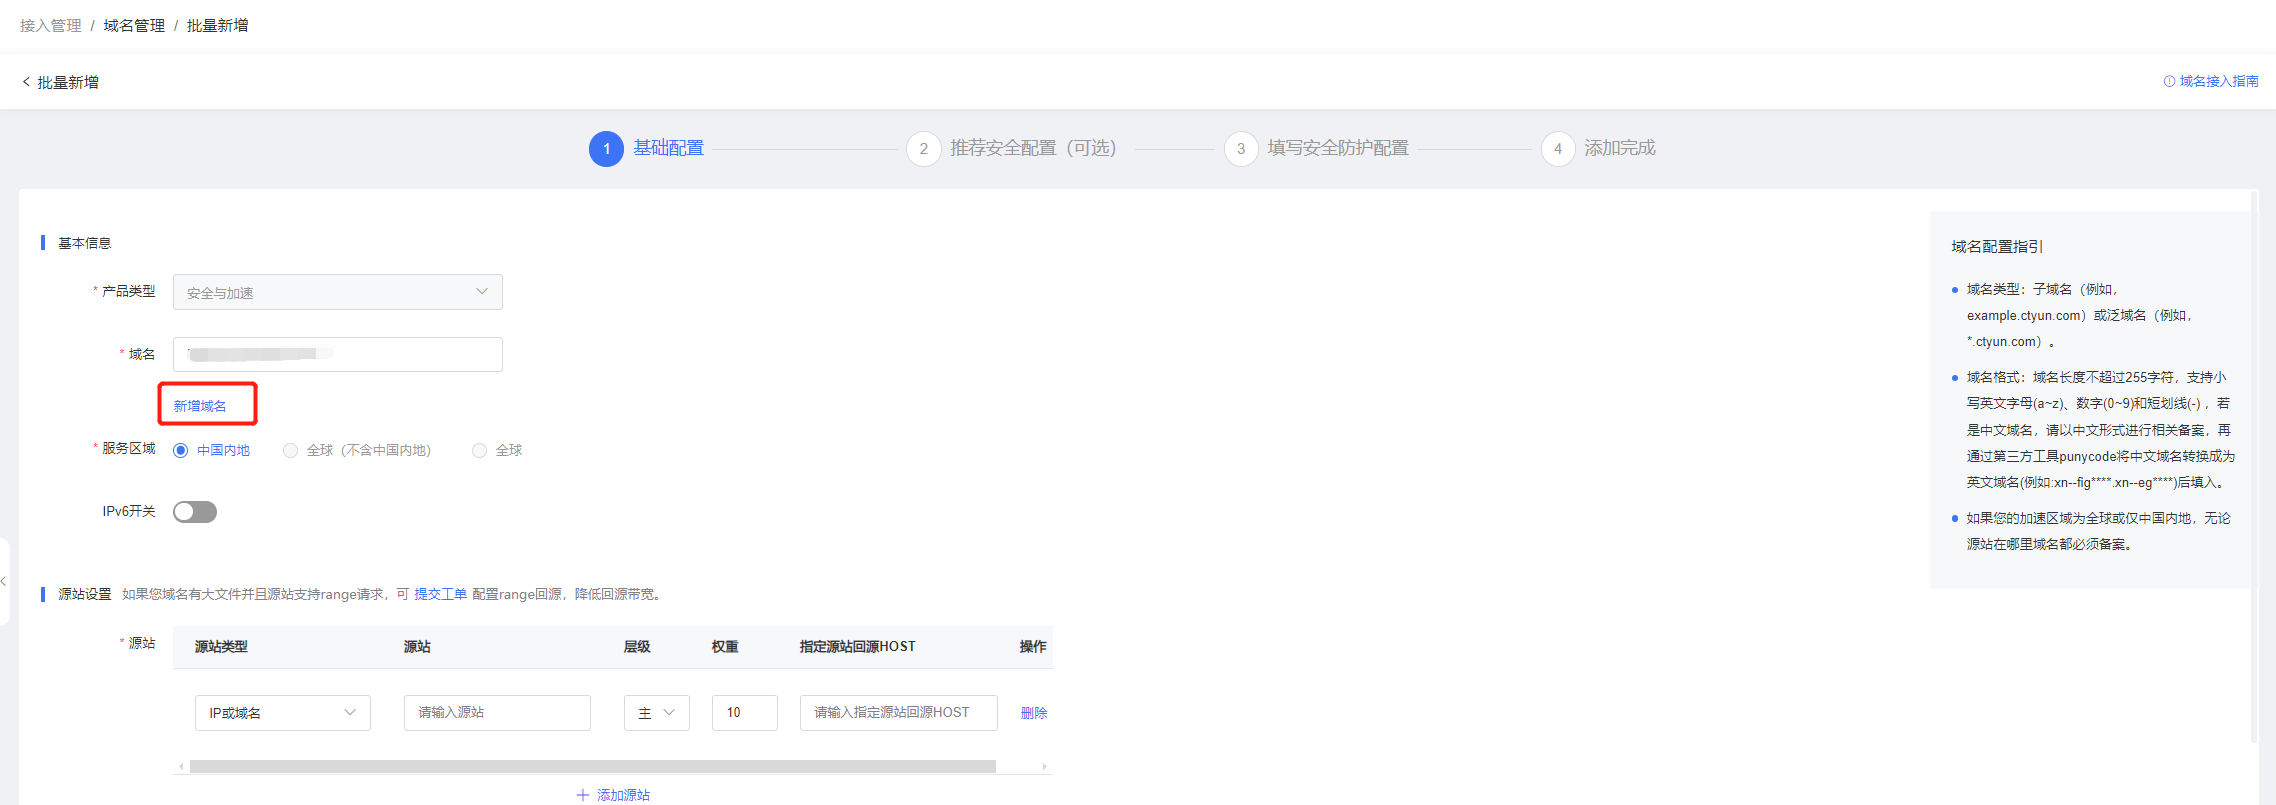
Task: Click the 请输入源站 input field
Action: [x=497, y=713]
